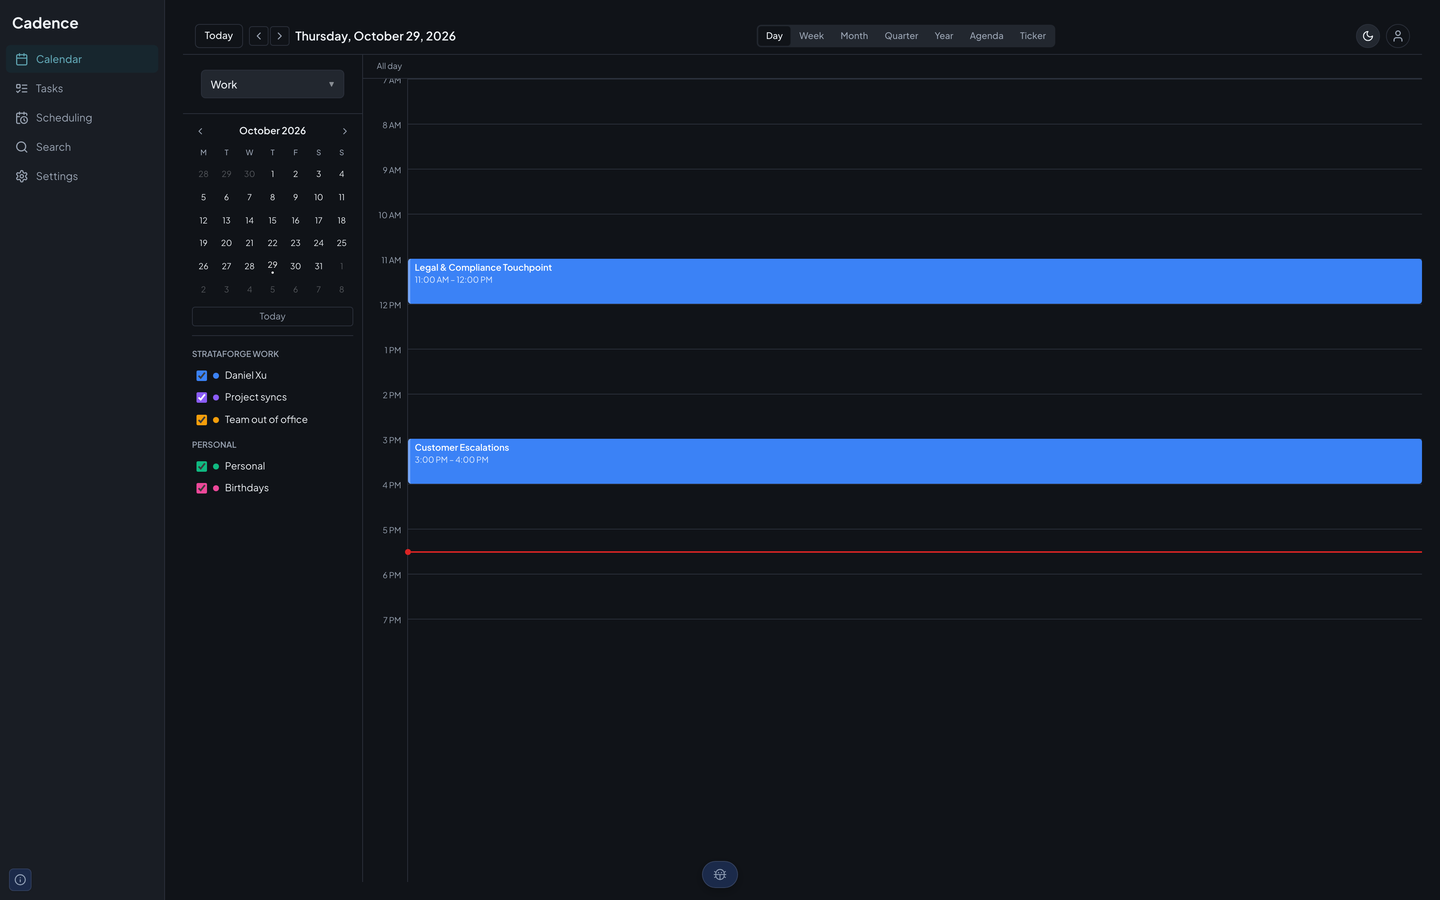This screenshot has height=900, width=1440.
Task: Open the Tasks section icon
Action: (x=22, y=88)
